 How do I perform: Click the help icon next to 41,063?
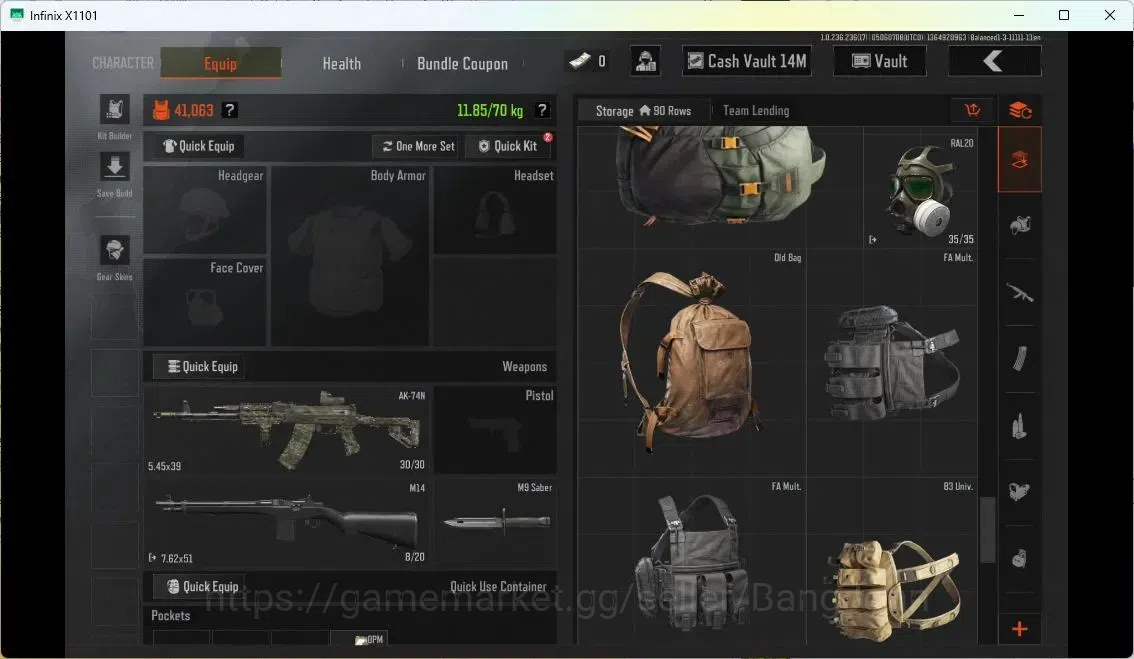point(229,110)
